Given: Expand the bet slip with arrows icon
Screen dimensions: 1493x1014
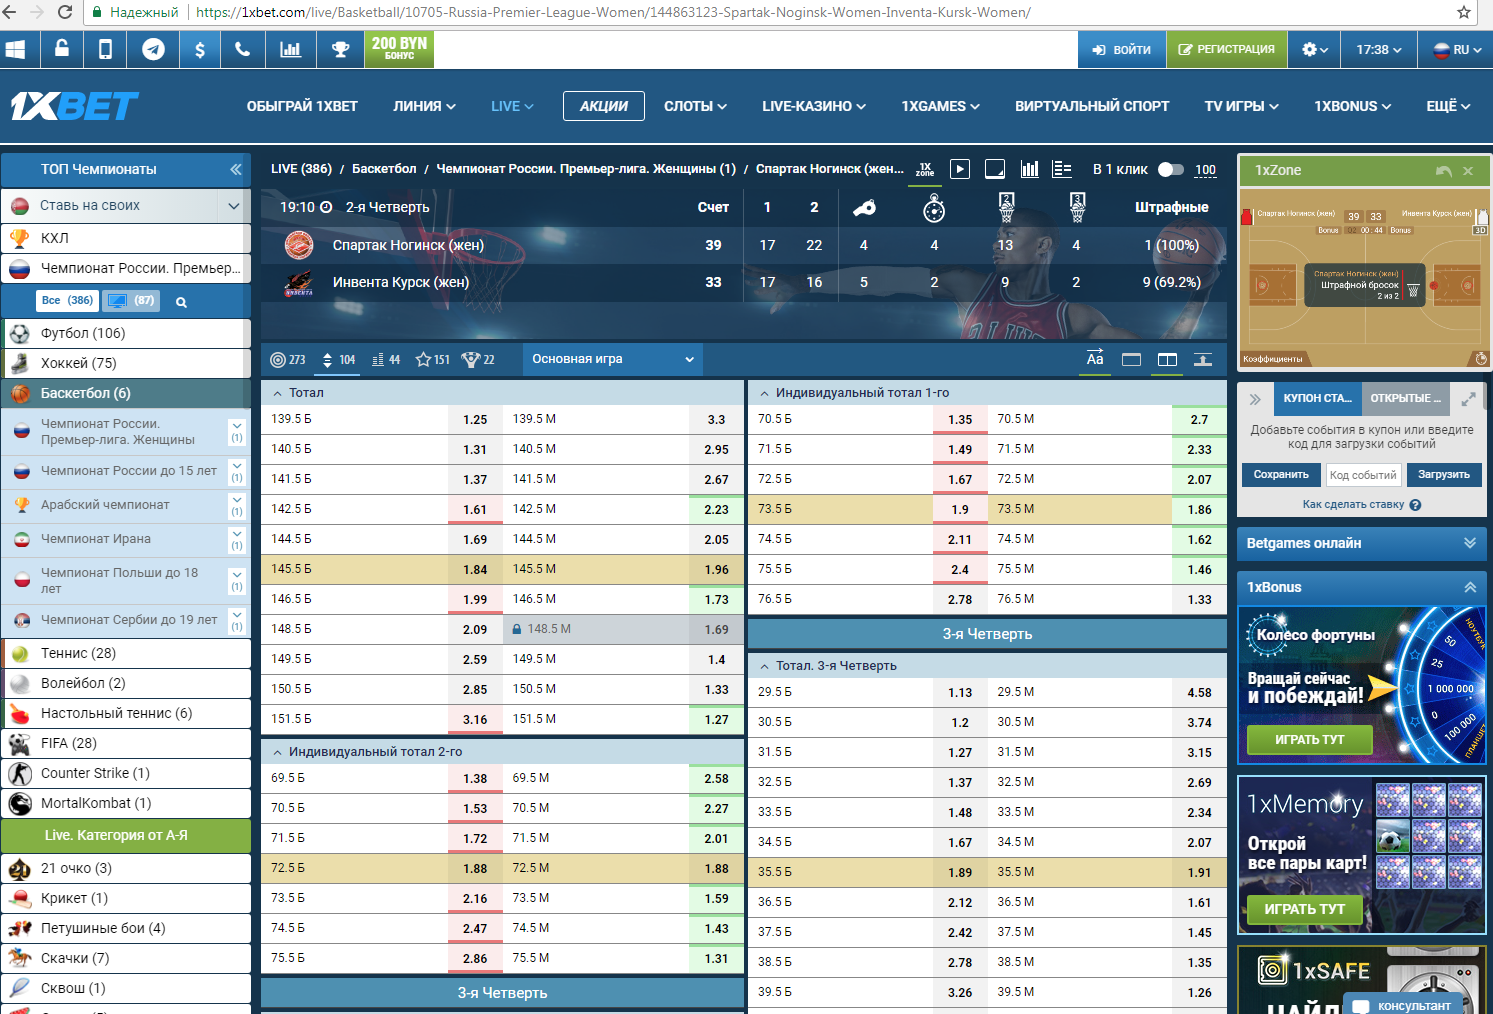Looking at the screenshot, I should tap(1468, 399).
